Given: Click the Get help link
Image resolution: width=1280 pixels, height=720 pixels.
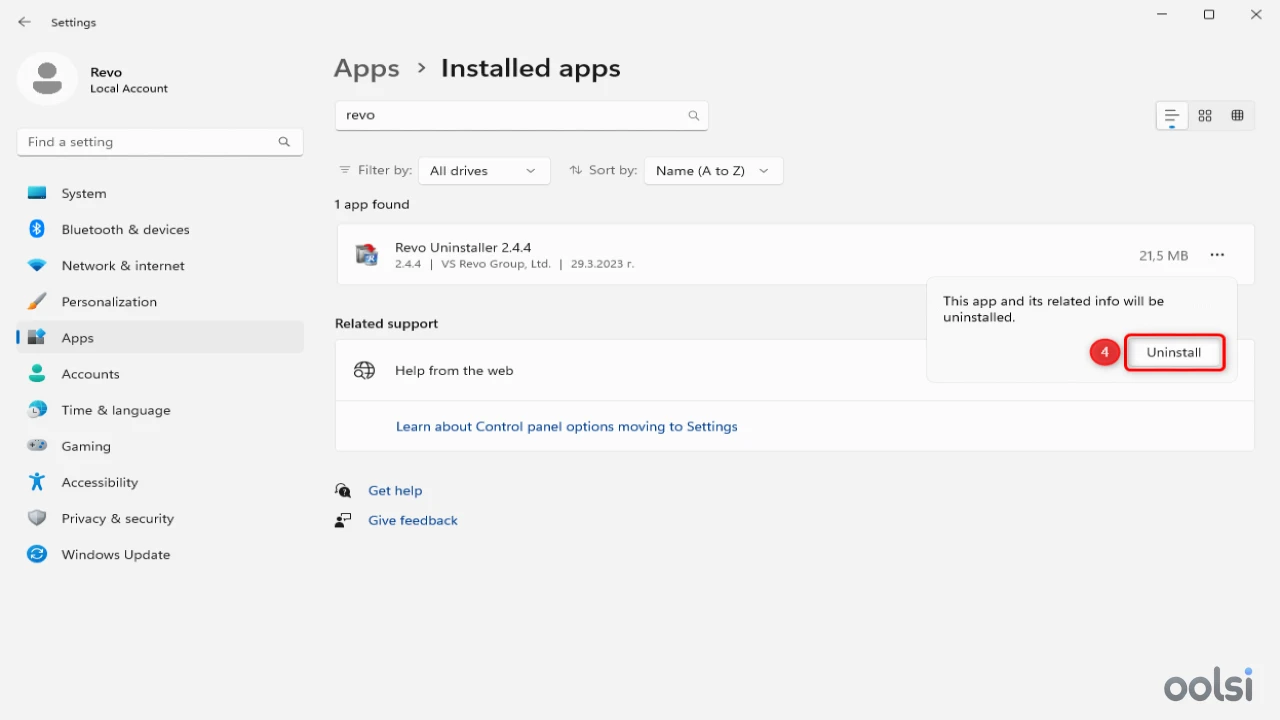Looking at the screenshot, I should point(395,490).
